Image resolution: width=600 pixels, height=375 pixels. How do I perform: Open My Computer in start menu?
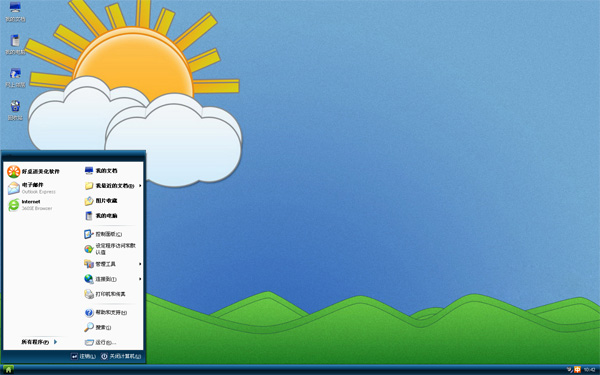[x=101, y=216]
